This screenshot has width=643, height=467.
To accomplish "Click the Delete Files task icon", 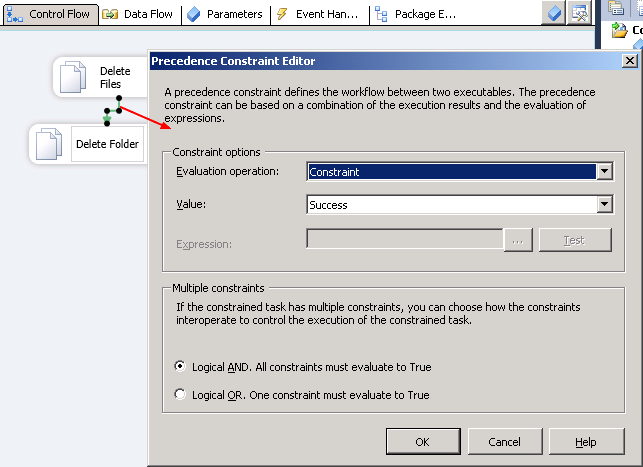I will [71, 77].
